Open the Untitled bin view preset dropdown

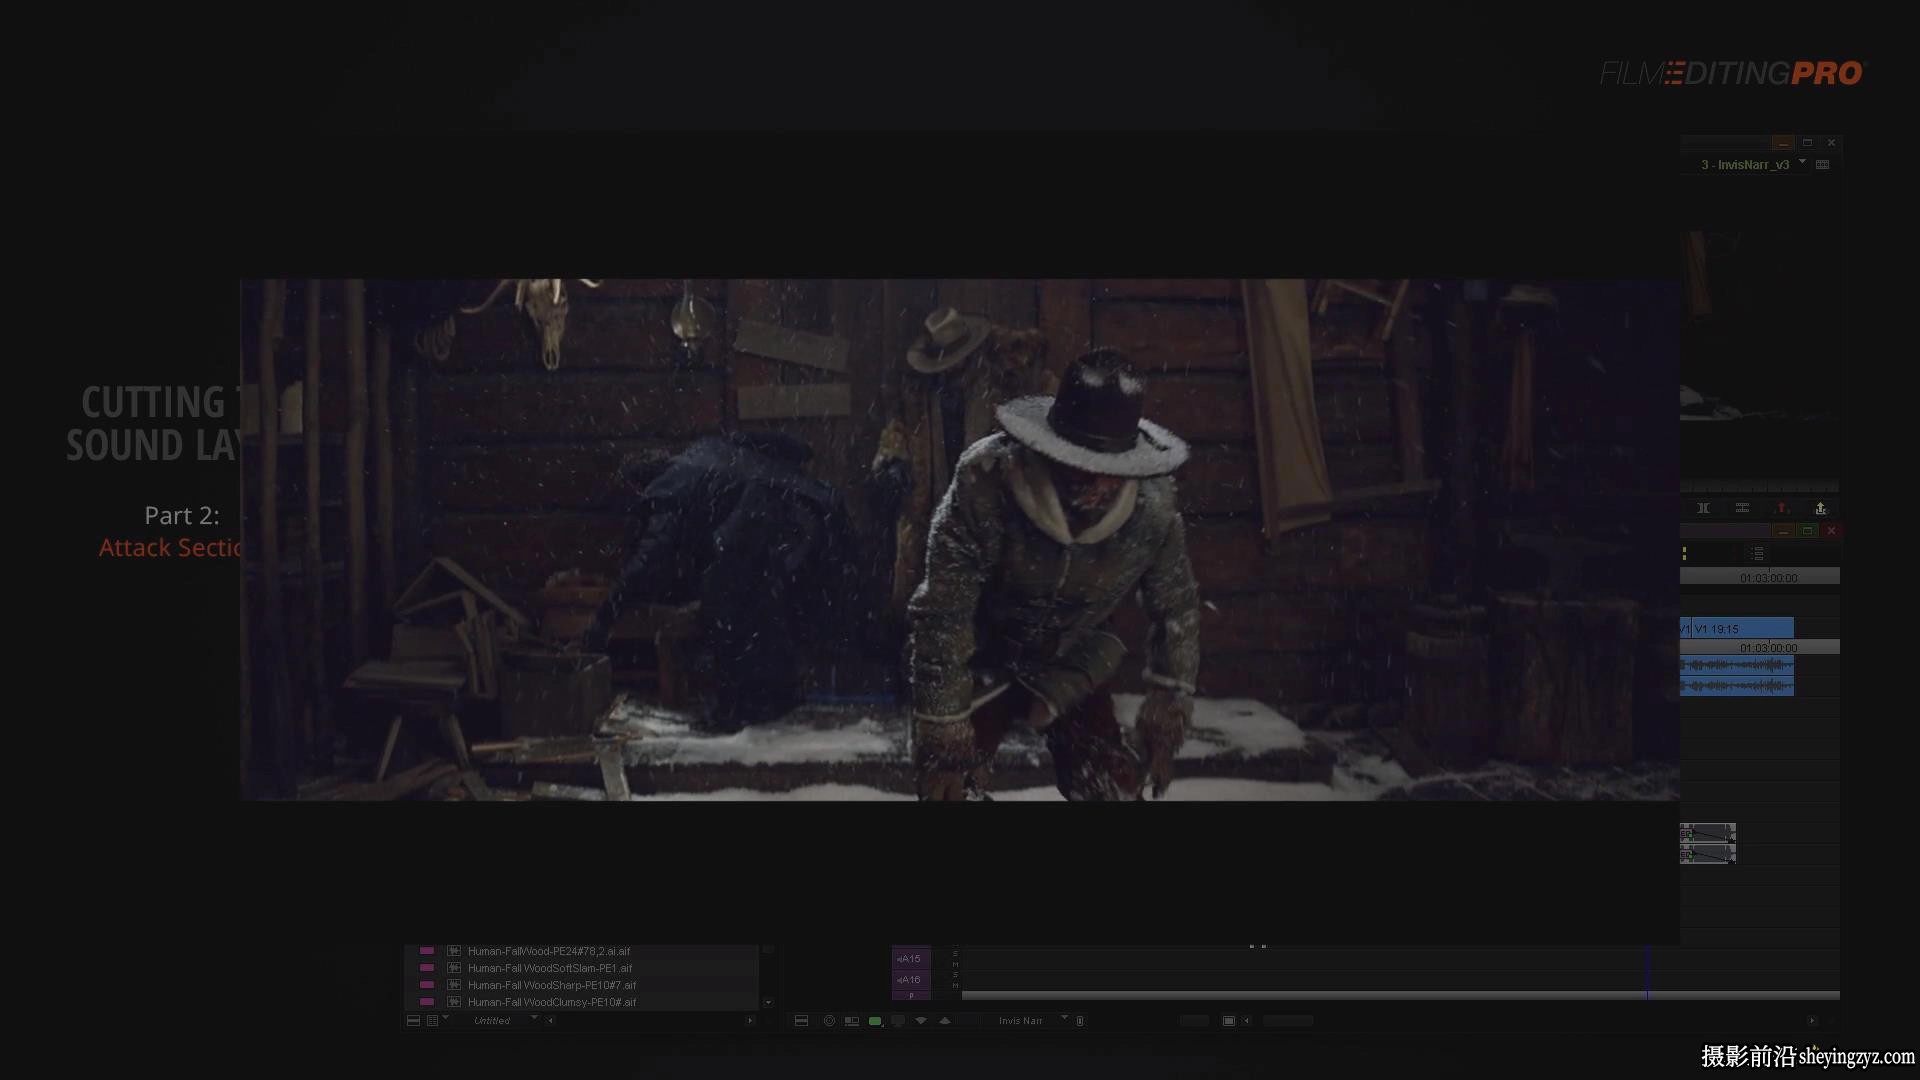(534, 1018)
